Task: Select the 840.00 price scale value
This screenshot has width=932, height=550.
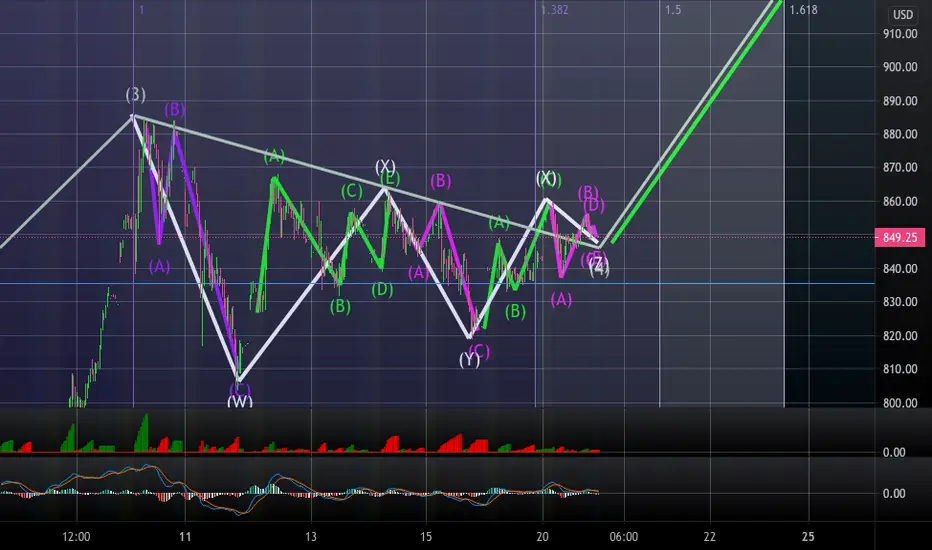Action: [900, 269]
